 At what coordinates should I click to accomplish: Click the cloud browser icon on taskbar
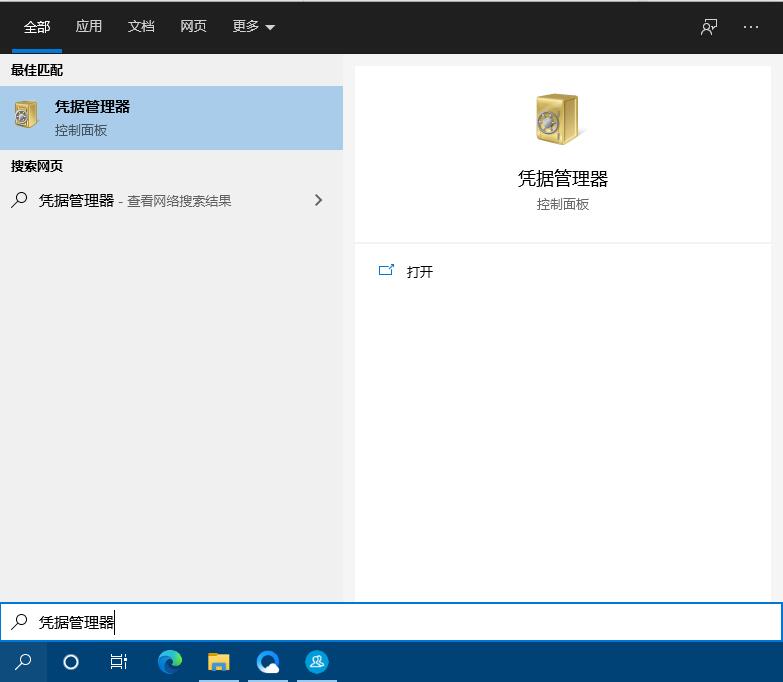[x=268, y=661]
